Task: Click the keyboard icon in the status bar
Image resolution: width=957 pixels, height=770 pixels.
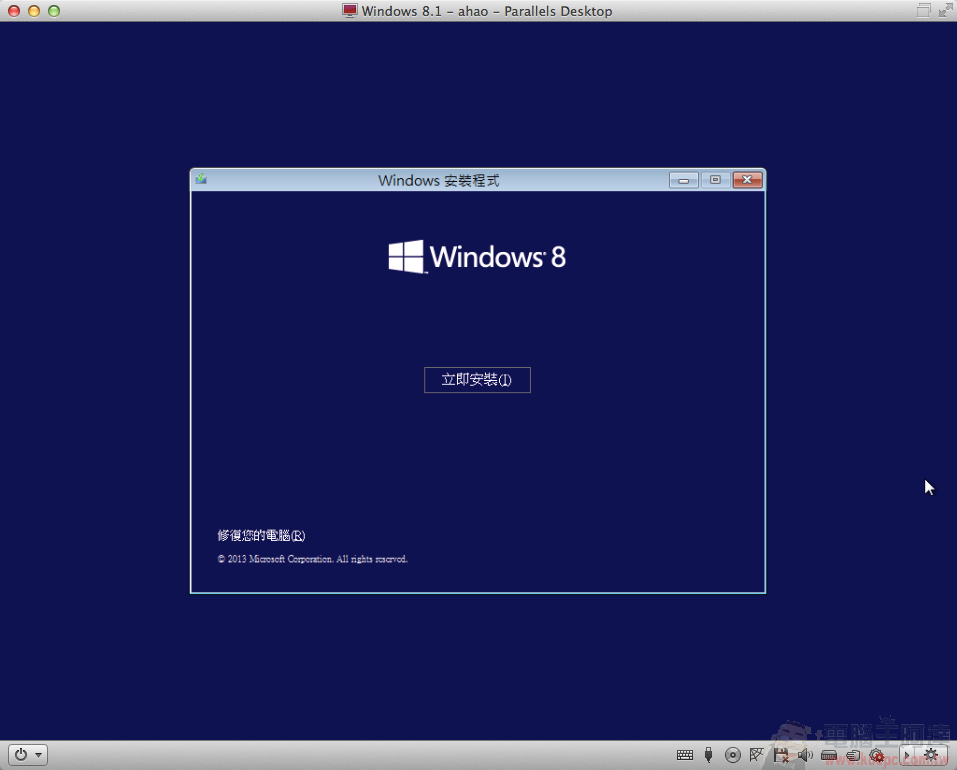Action: tap(685, 755)
